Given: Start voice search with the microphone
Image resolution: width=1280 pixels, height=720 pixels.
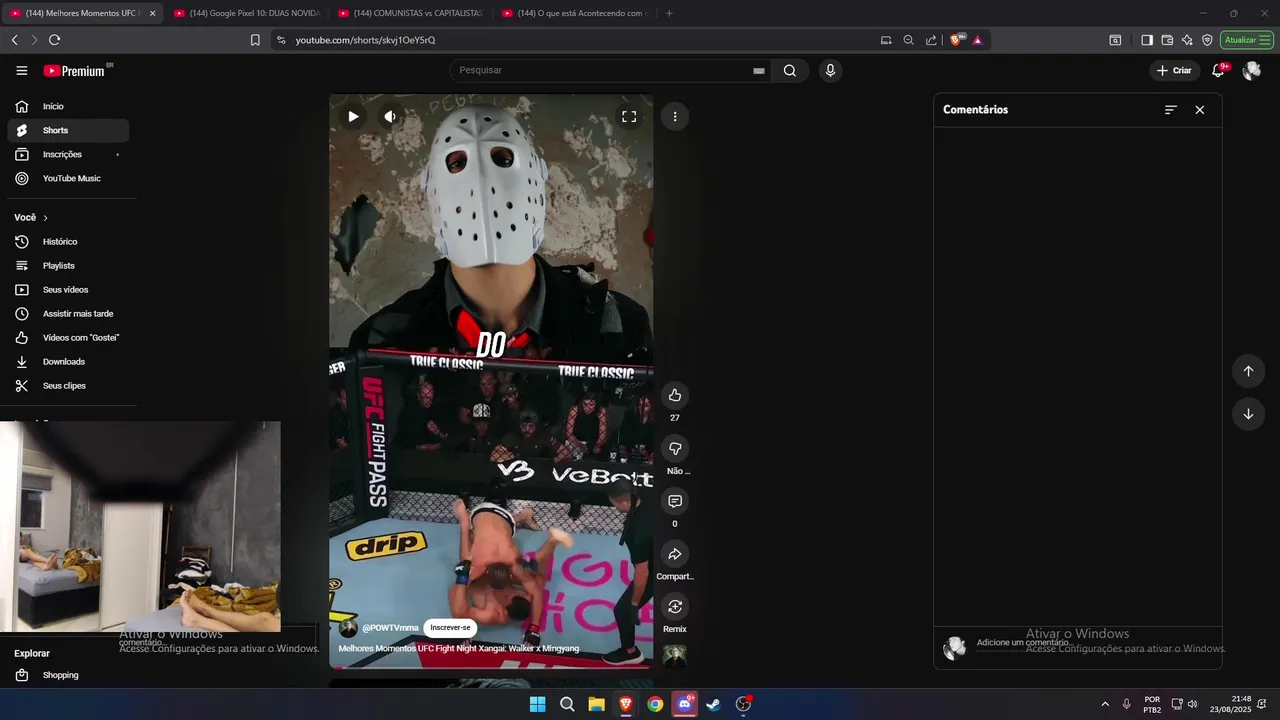Looking at the screenshot, I should [830, 70].
